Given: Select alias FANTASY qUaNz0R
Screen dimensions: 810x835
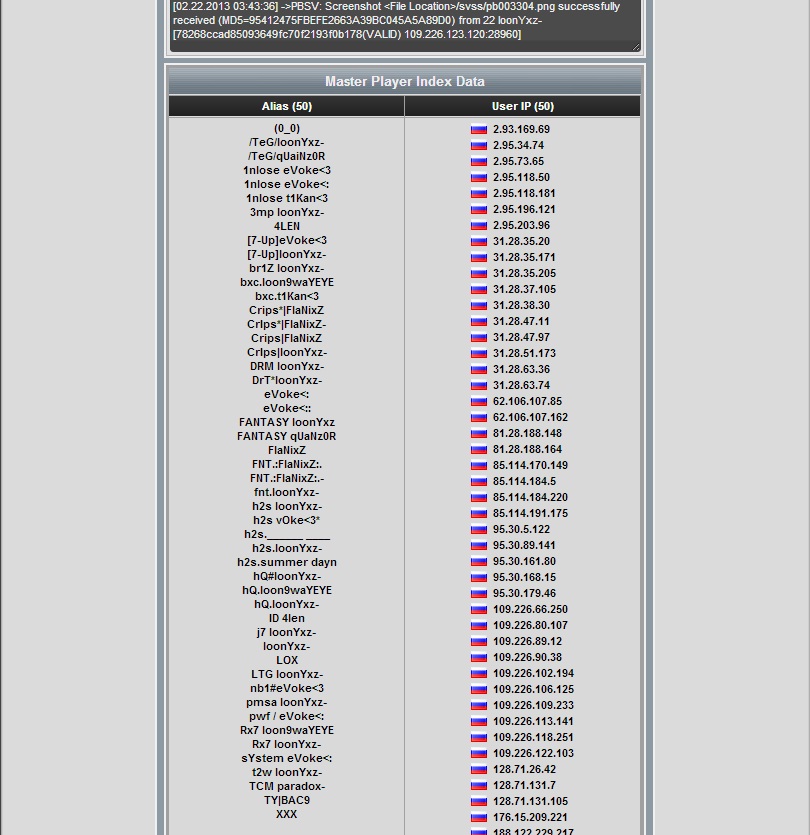Looking at the screenshot, I should (x=287, y=436).
